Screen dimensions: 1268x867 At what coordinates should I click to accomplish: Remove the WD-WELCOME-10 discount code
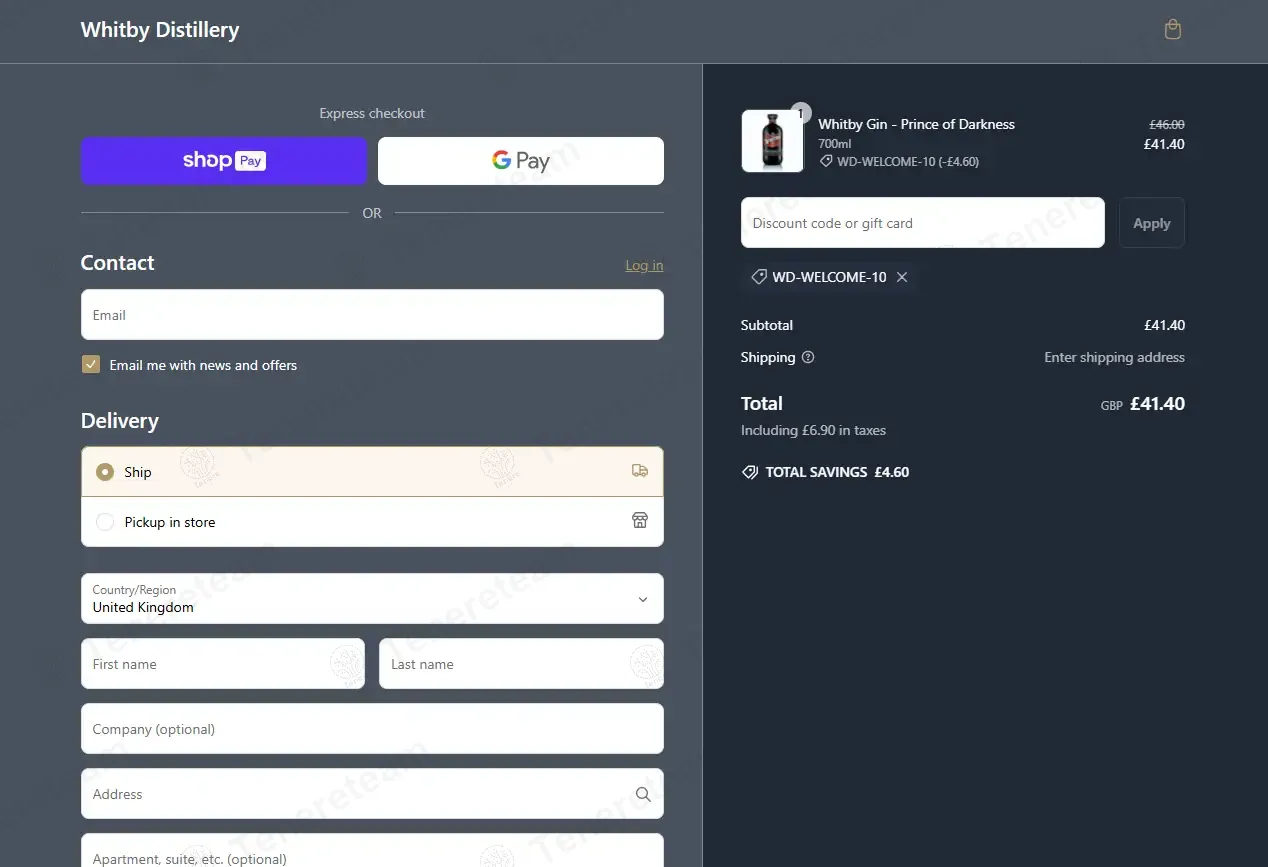pos(902,277)
